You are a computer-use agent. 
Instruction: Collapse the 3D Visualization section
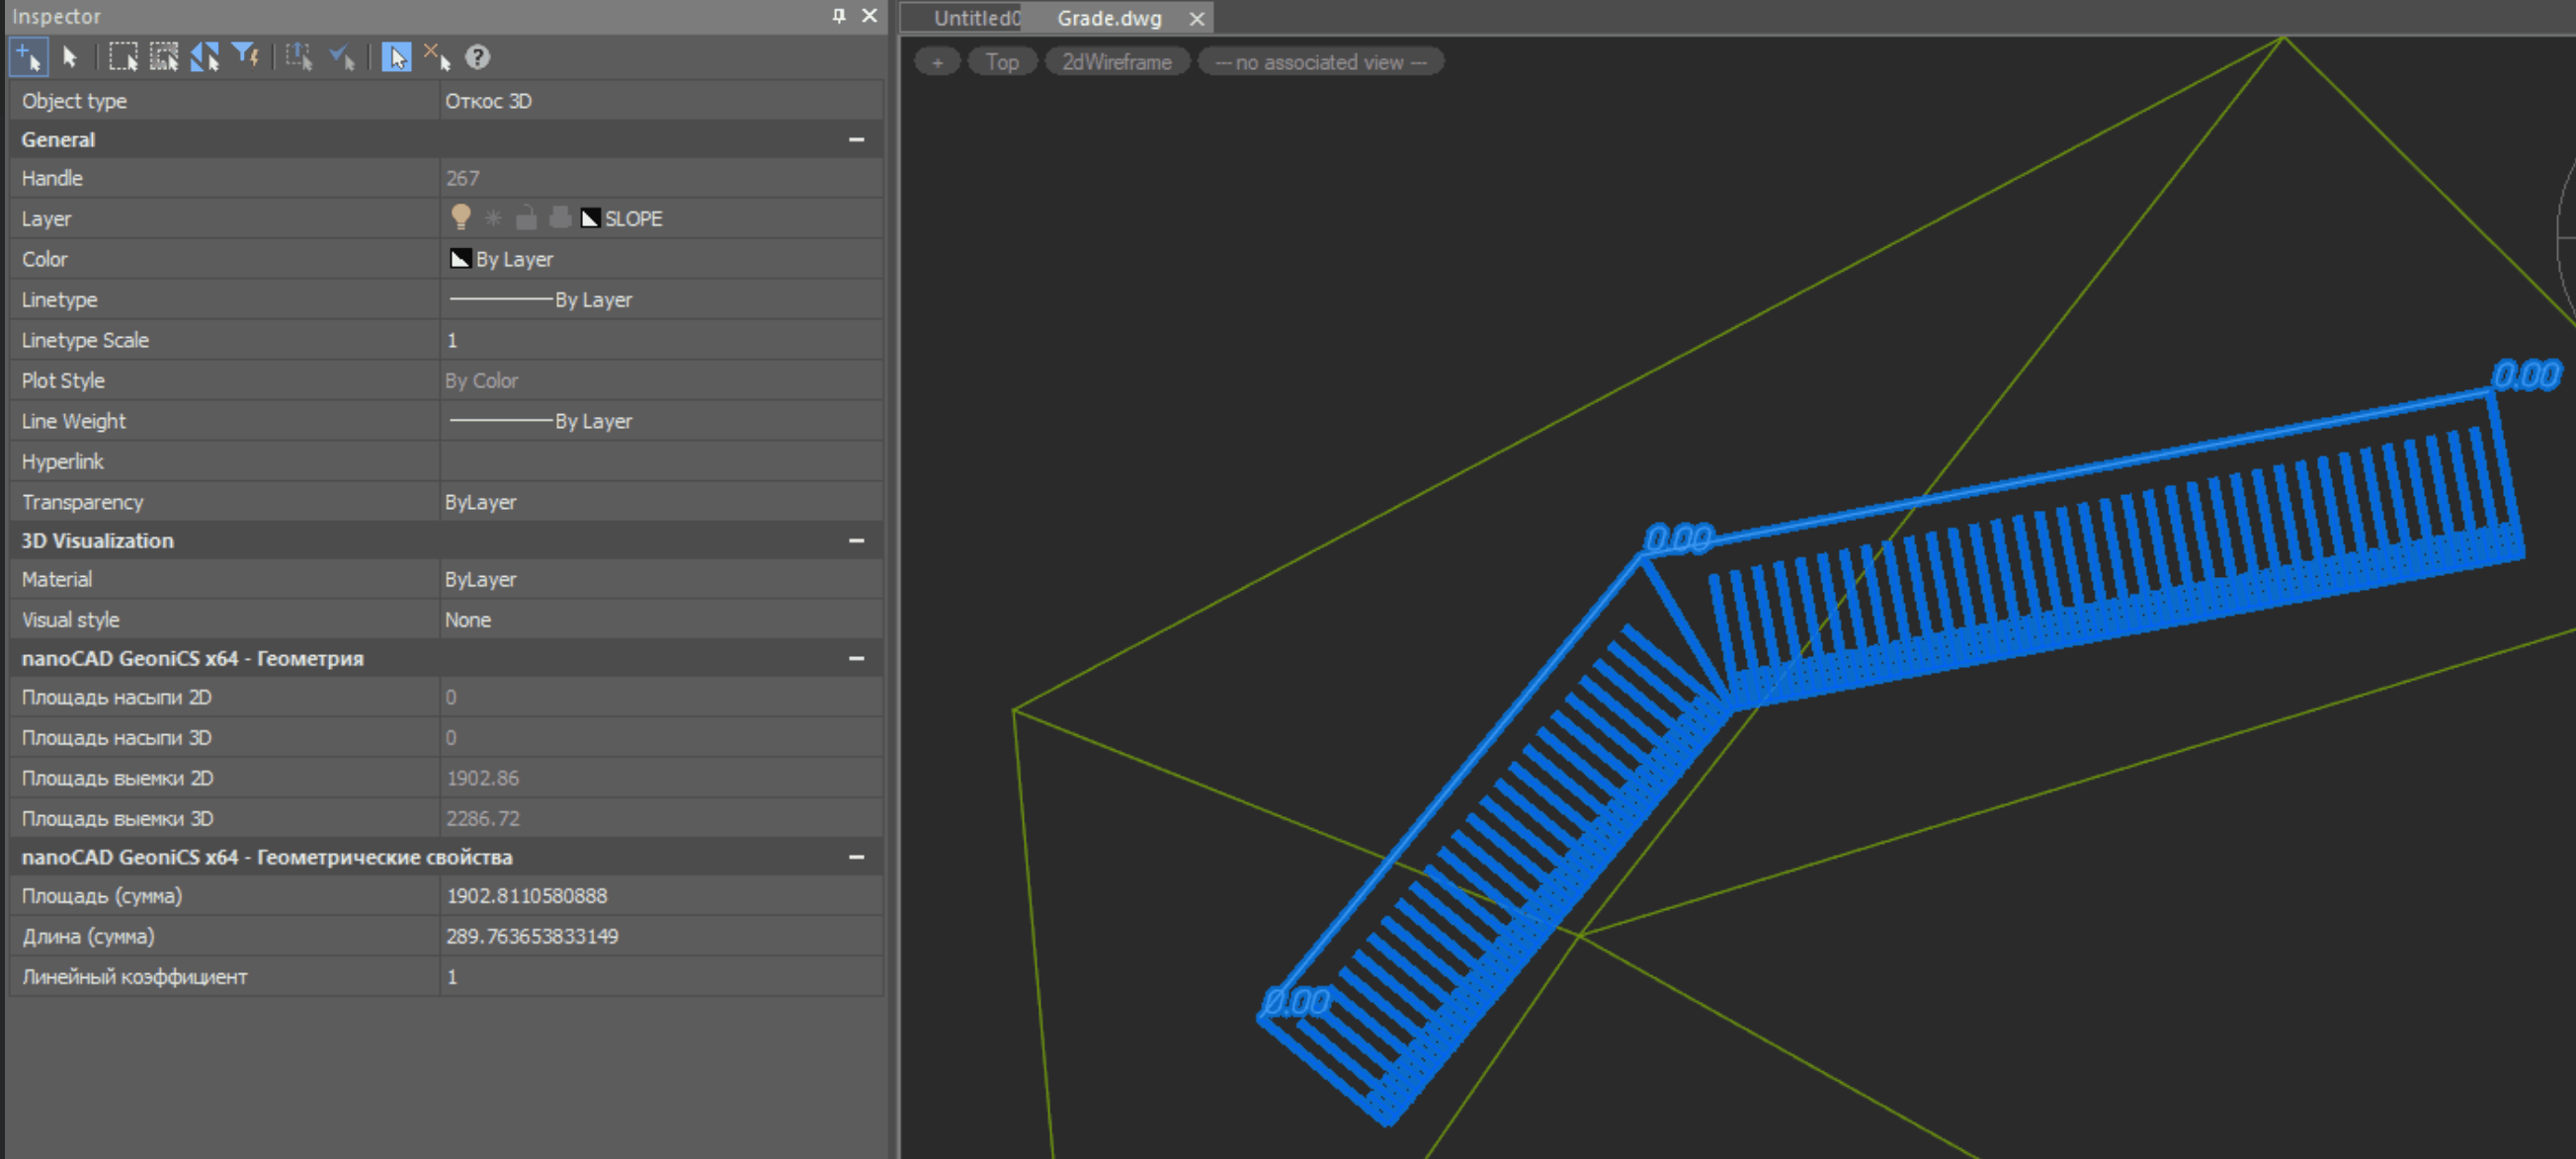(856, 540)
